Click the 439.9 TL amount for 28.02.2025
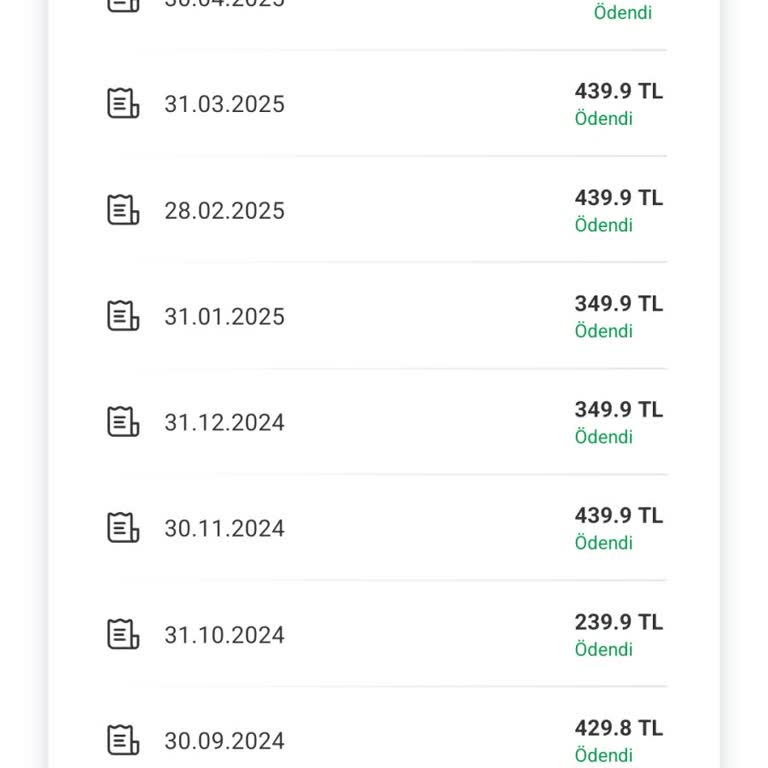The width and height of the screenshot is (768, 768). pyautogui.click(x=618, y=198)
